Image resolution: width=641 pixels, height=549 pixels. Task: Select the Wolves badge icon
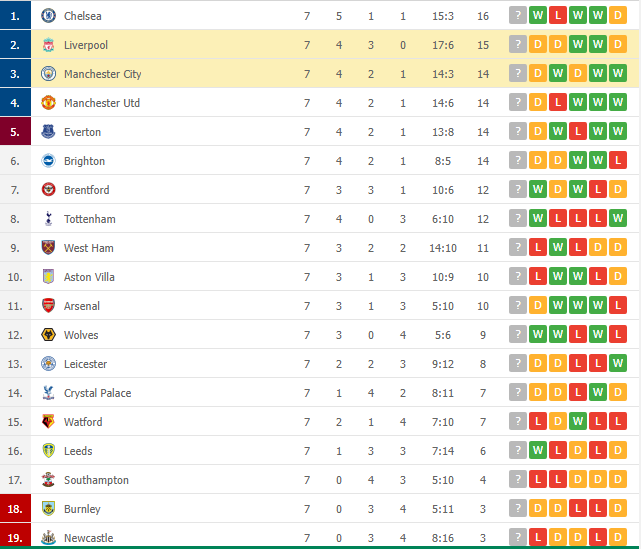tap(48, 335)
